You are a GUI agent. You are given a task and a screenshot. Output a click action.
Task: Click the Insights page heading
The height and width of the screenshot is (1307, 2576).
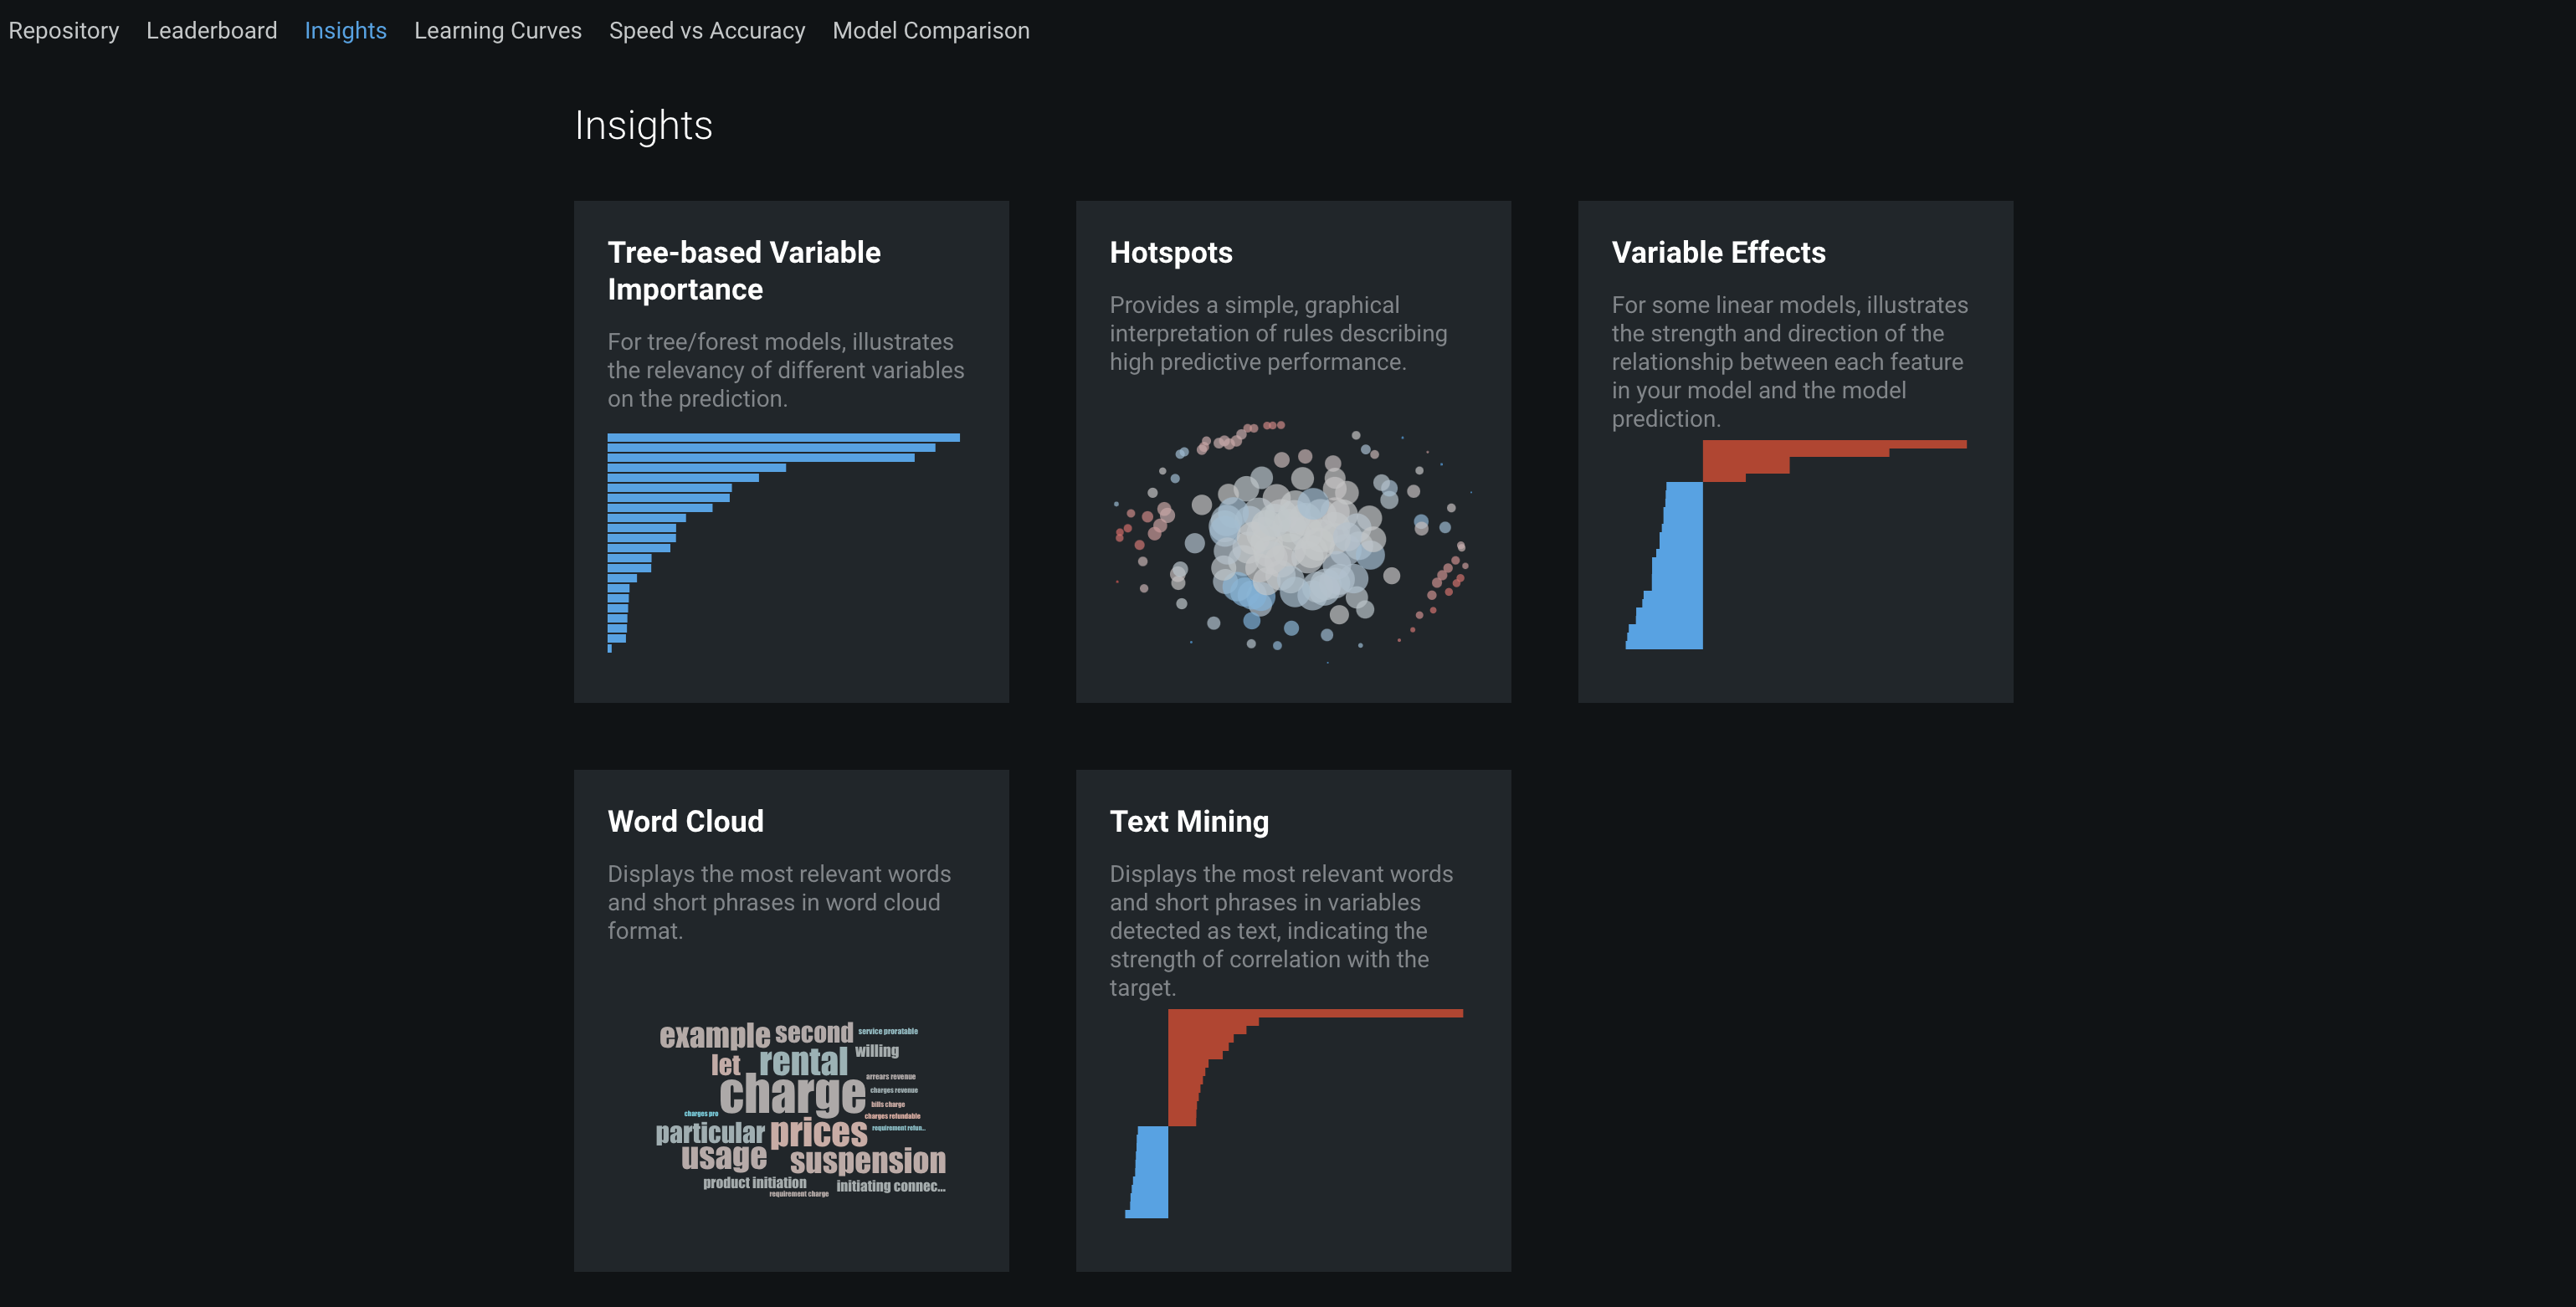click(x=643, y=125)
